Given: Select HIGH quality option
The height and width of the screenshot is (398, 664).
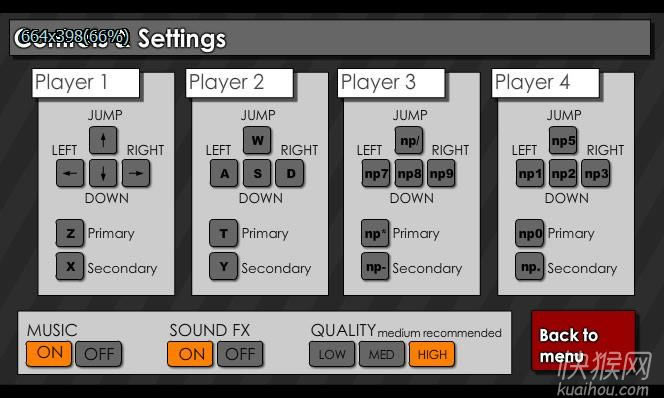Looking at the screenshot, I should [x=432, y=354].
